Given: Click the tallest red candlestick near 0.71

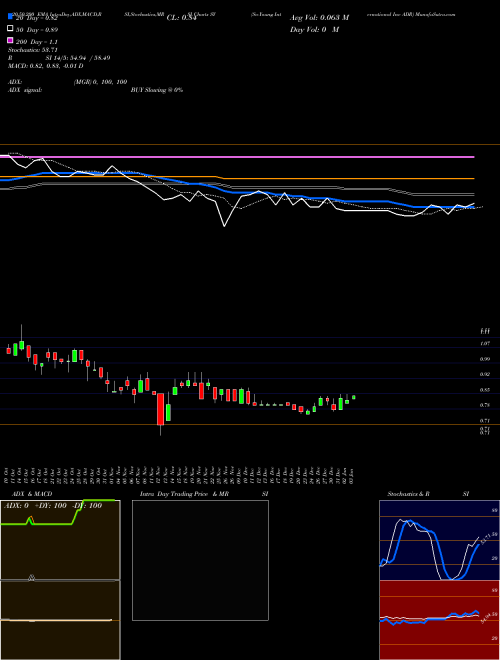Looking at the screenshot, I should tap(160, 409).
